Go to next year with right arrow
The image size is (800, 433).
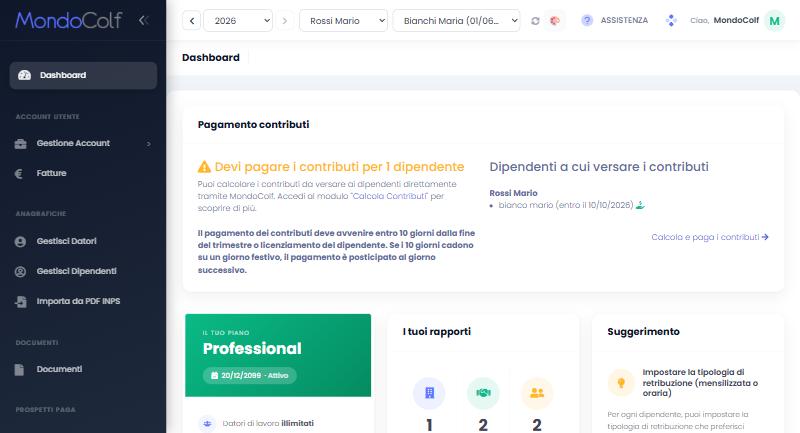click(x=285, y=21)
